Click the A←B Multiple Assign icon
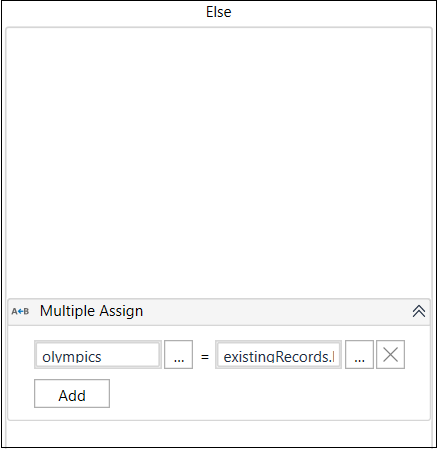 [x=20, y=311]
